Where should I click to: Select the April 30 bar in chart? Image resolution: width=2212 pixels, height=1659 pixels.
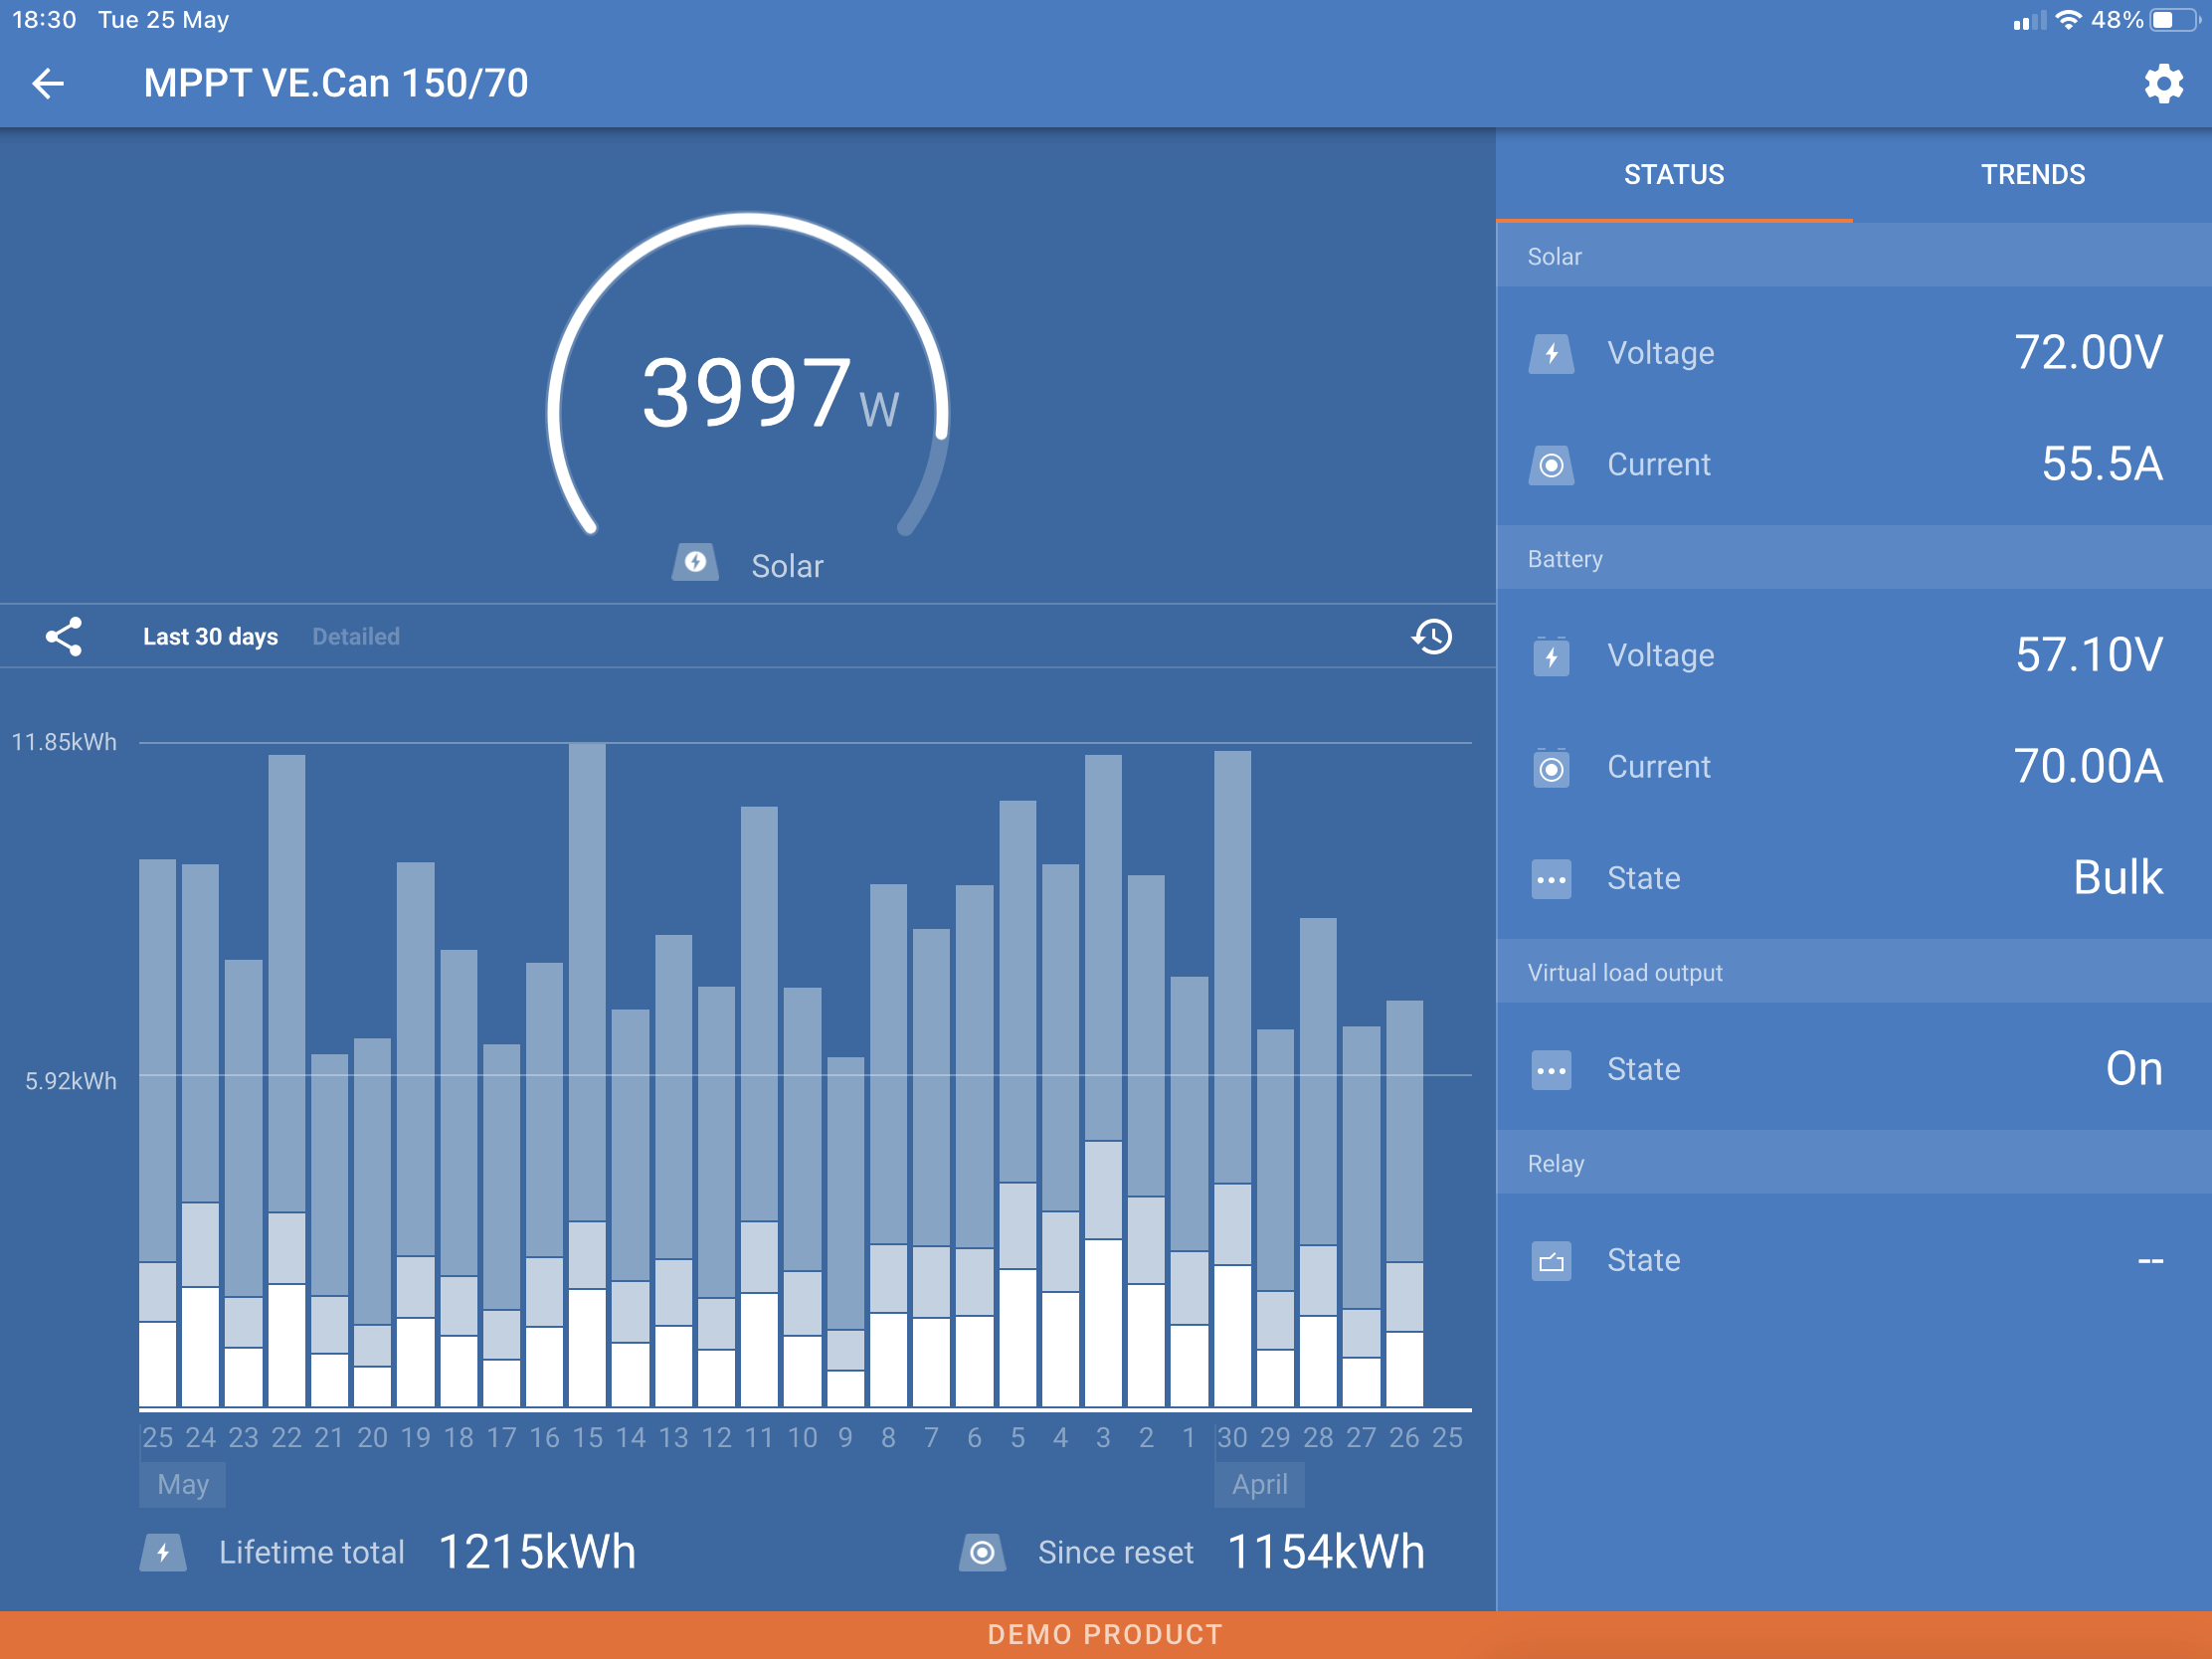(1232, 1079)
